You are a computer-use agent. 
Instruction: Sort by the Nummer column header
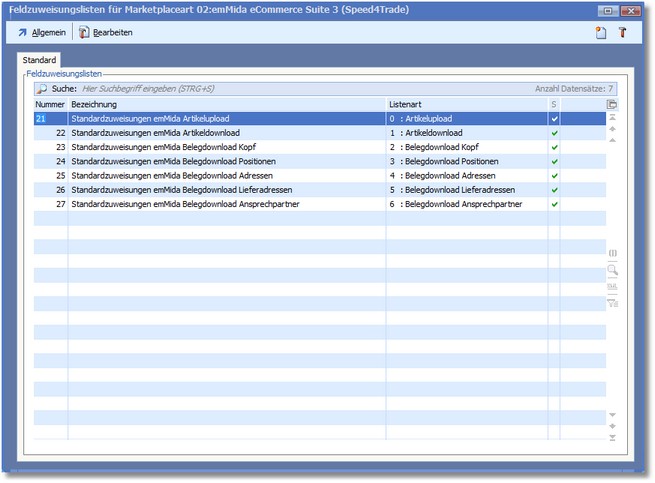tap(50, 104)
